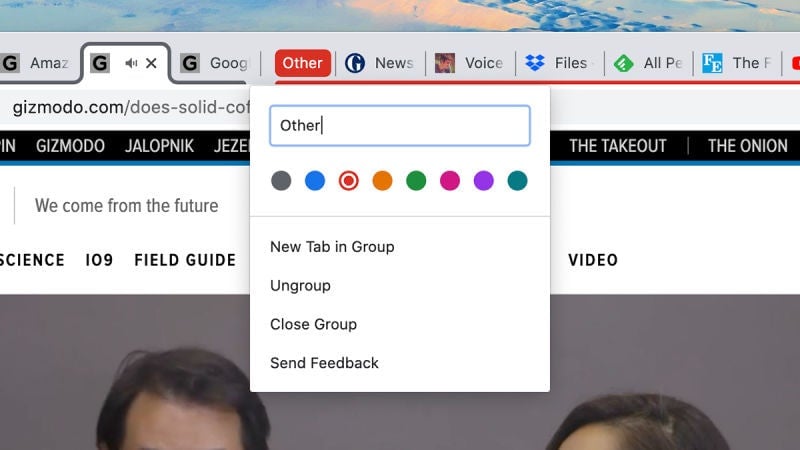Image resolution: width=800 pixels, height=450 pixels.
Task: Click the red Other tab group label
Action: (303, 63)
